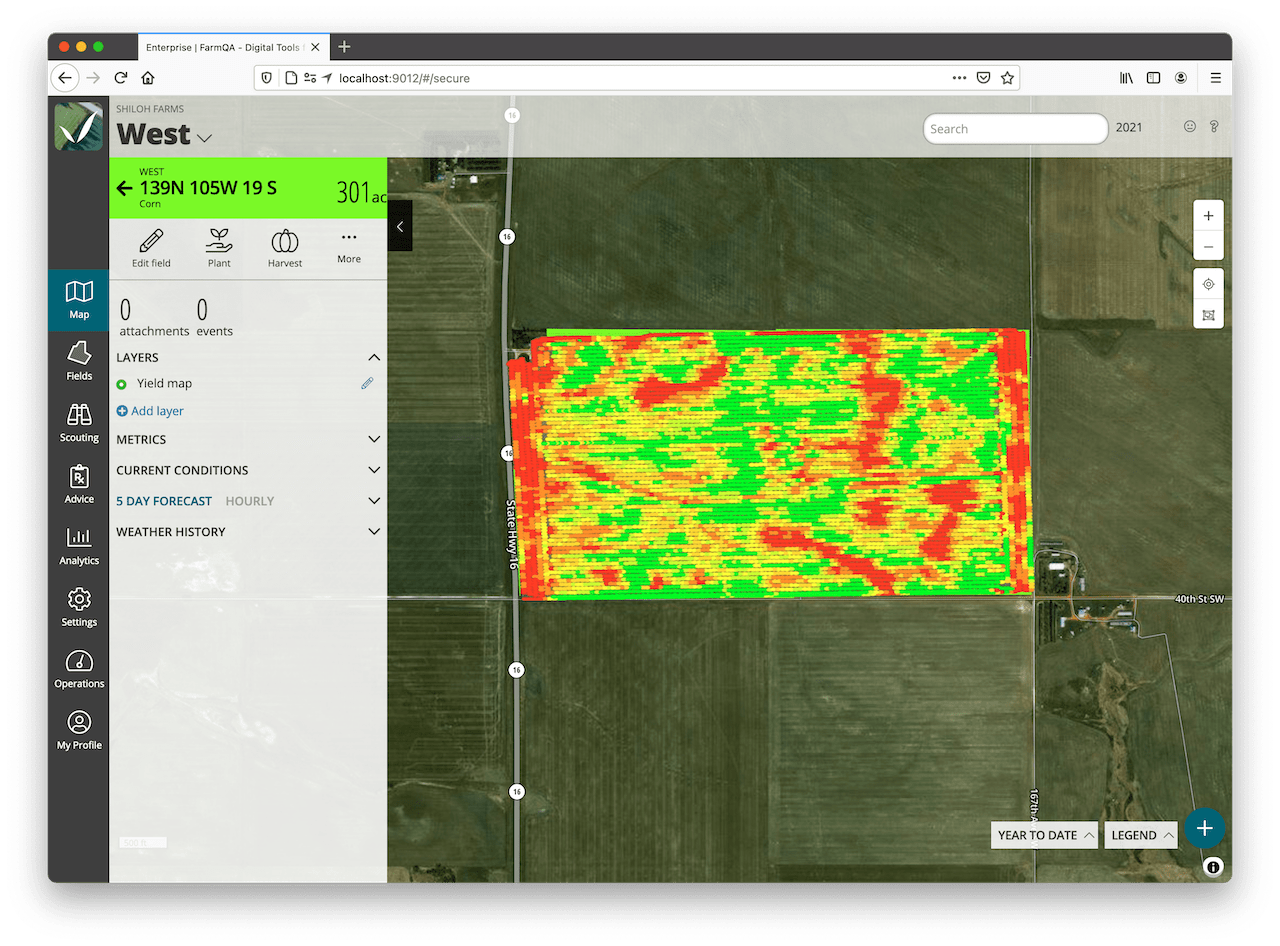Click browser back button

click(65, 78)
